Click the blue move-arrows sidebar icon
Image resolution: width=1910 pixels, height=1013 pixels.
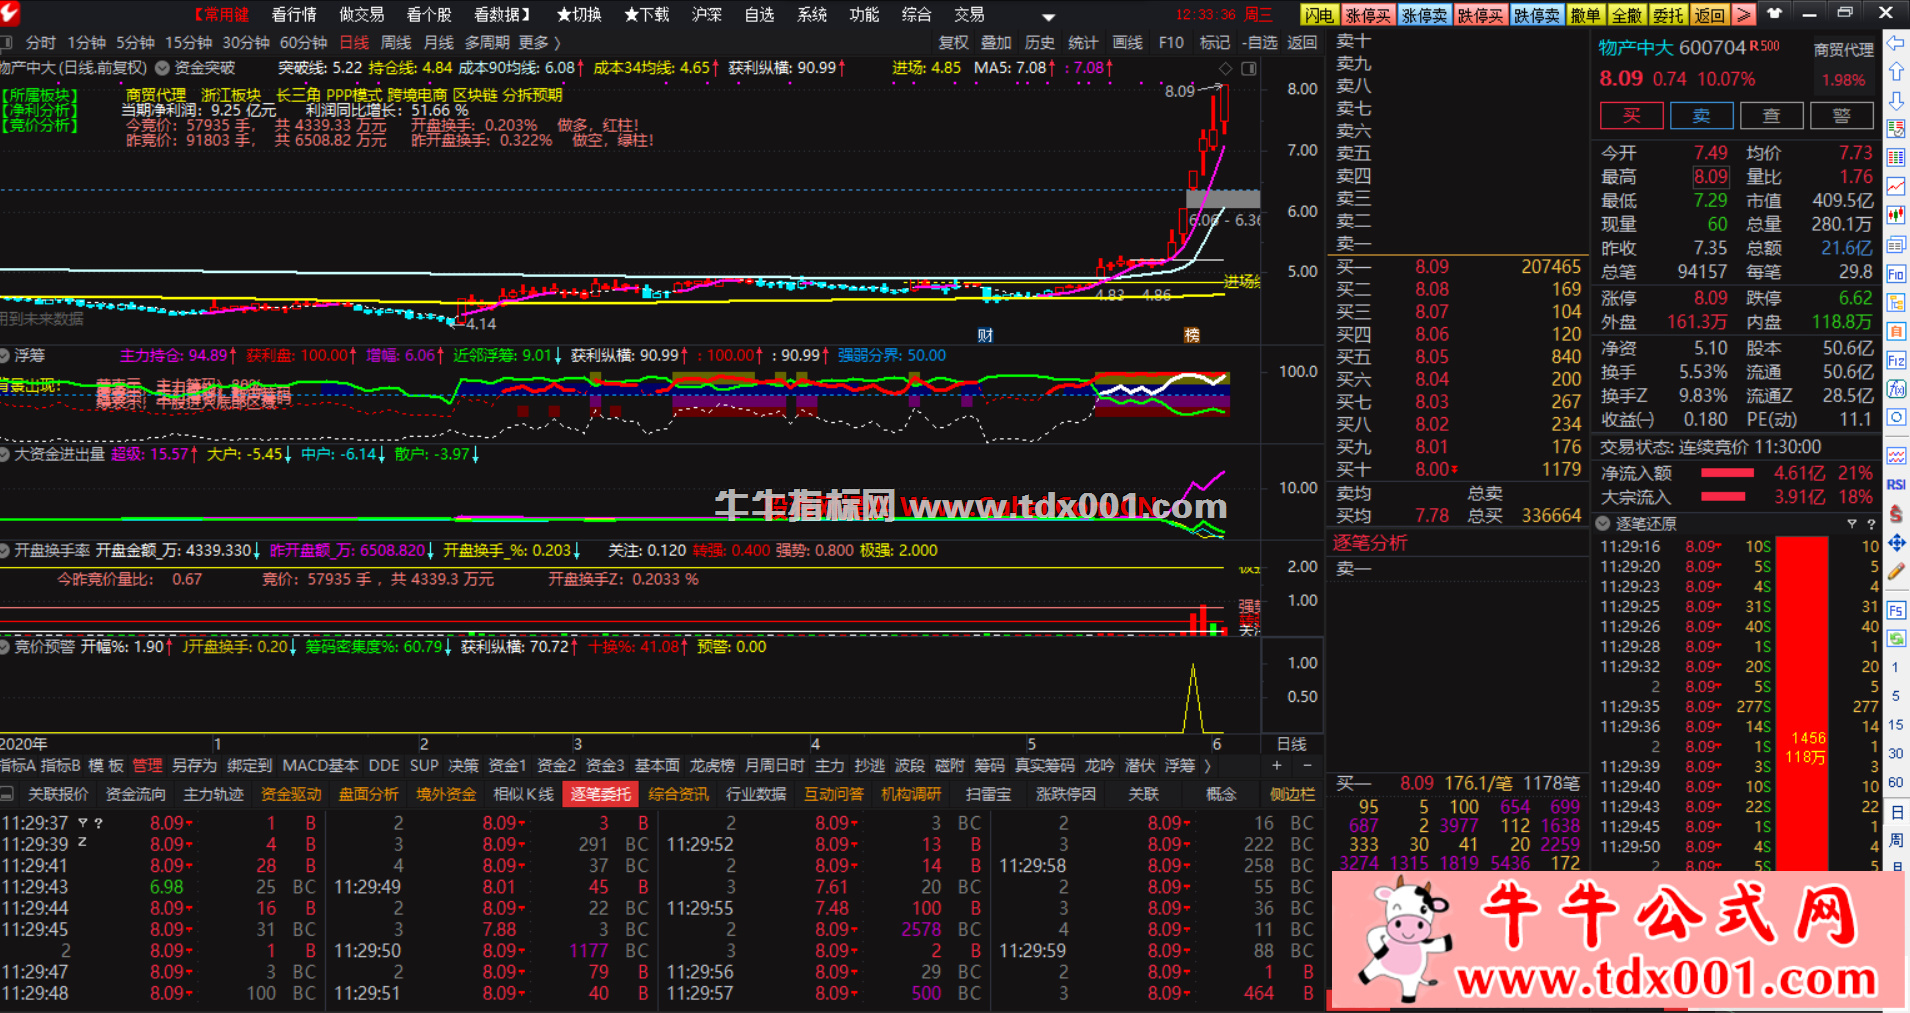tap(1895, 543)
